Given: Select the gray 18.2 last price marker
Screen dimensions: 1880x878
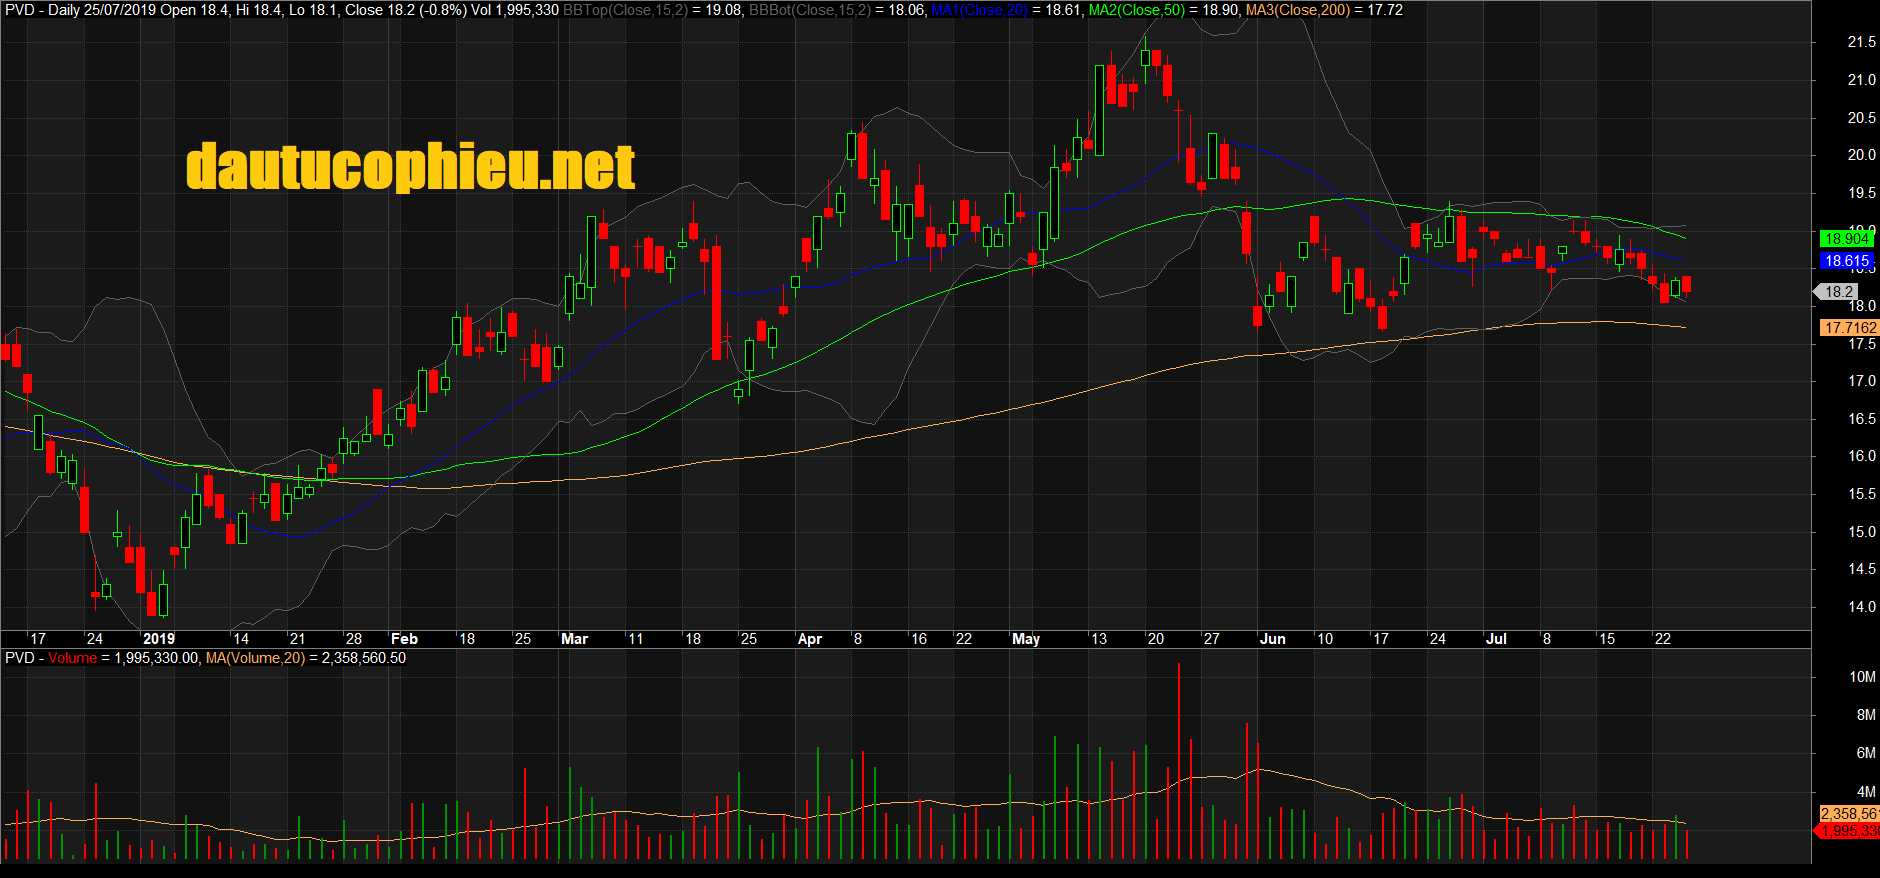Looking at the screenshot, I should (1838, 292).
